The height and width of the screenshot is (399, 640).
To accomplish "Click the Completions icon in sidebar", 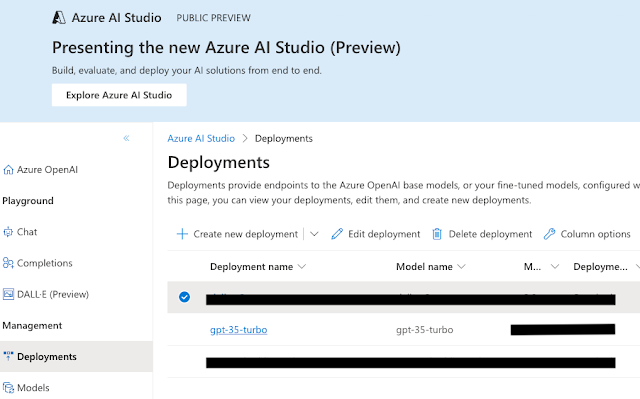I will [8, 263].
